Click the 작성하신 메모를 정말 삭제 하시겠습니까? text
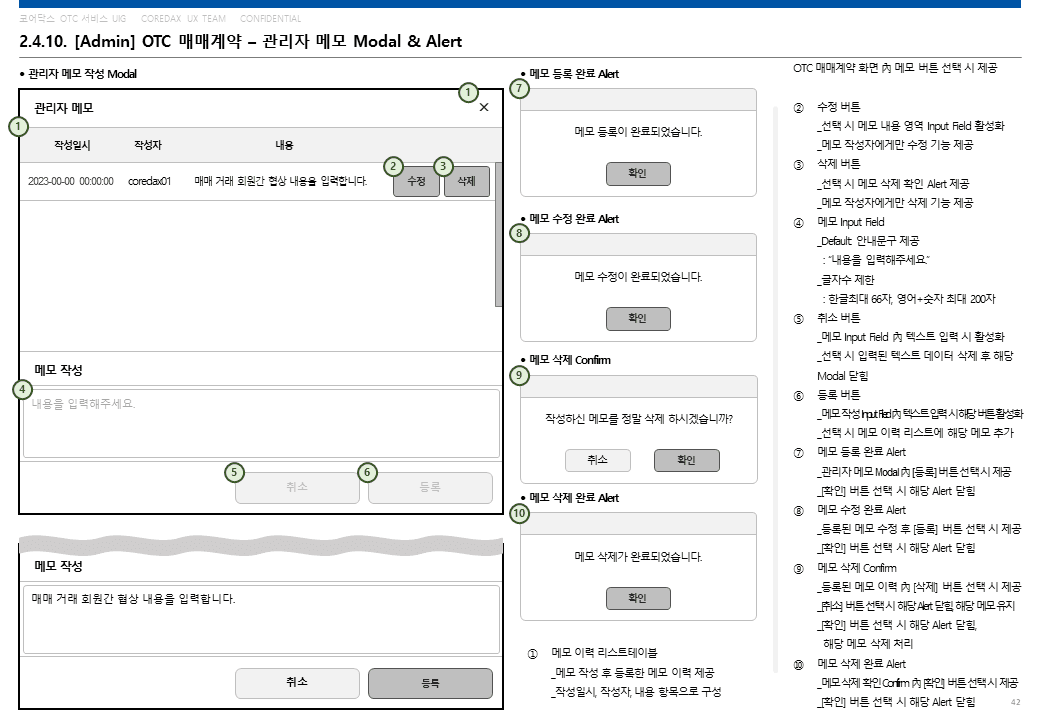 (639, 419)
